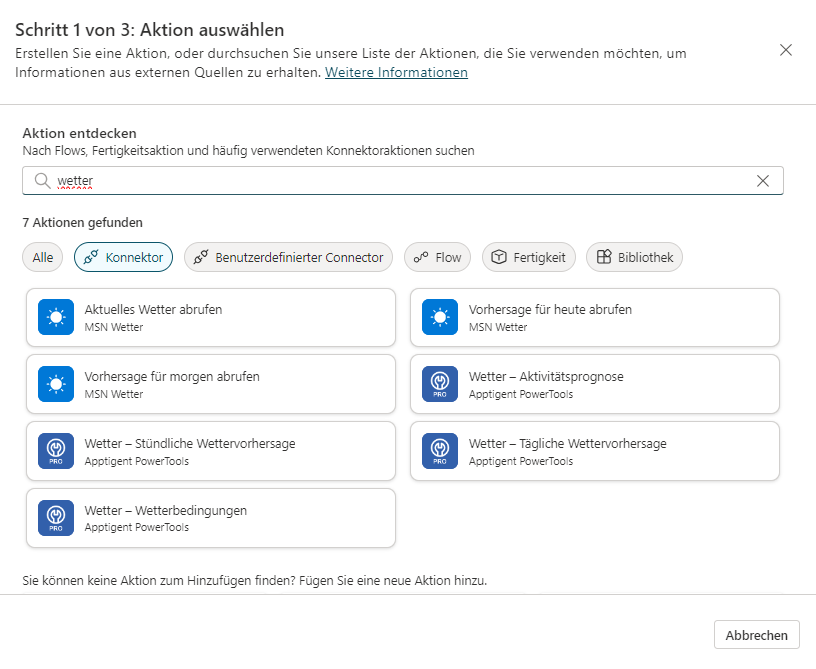
Task: Click the MSN Wetter icon for Vorhersage für morgen
Action: coord(56,385)
